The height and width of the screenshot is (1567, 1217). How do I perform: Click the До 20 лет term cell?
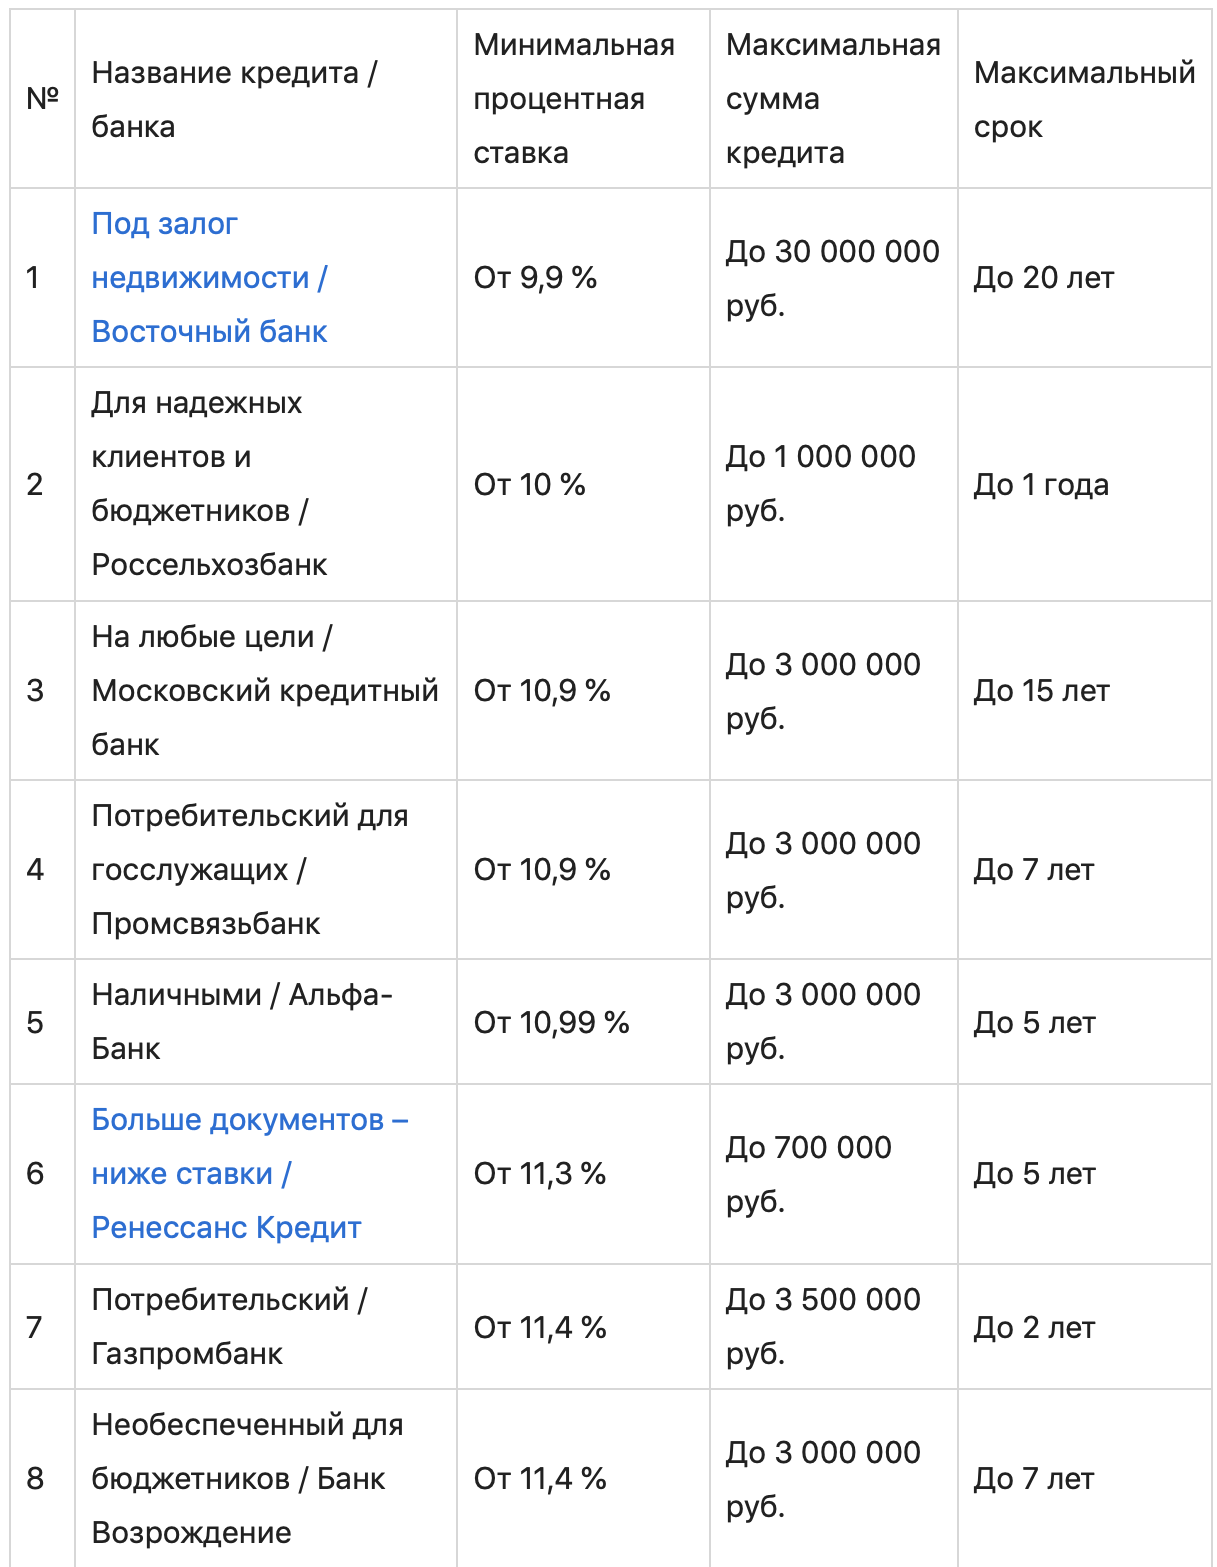coord(1043,278)
